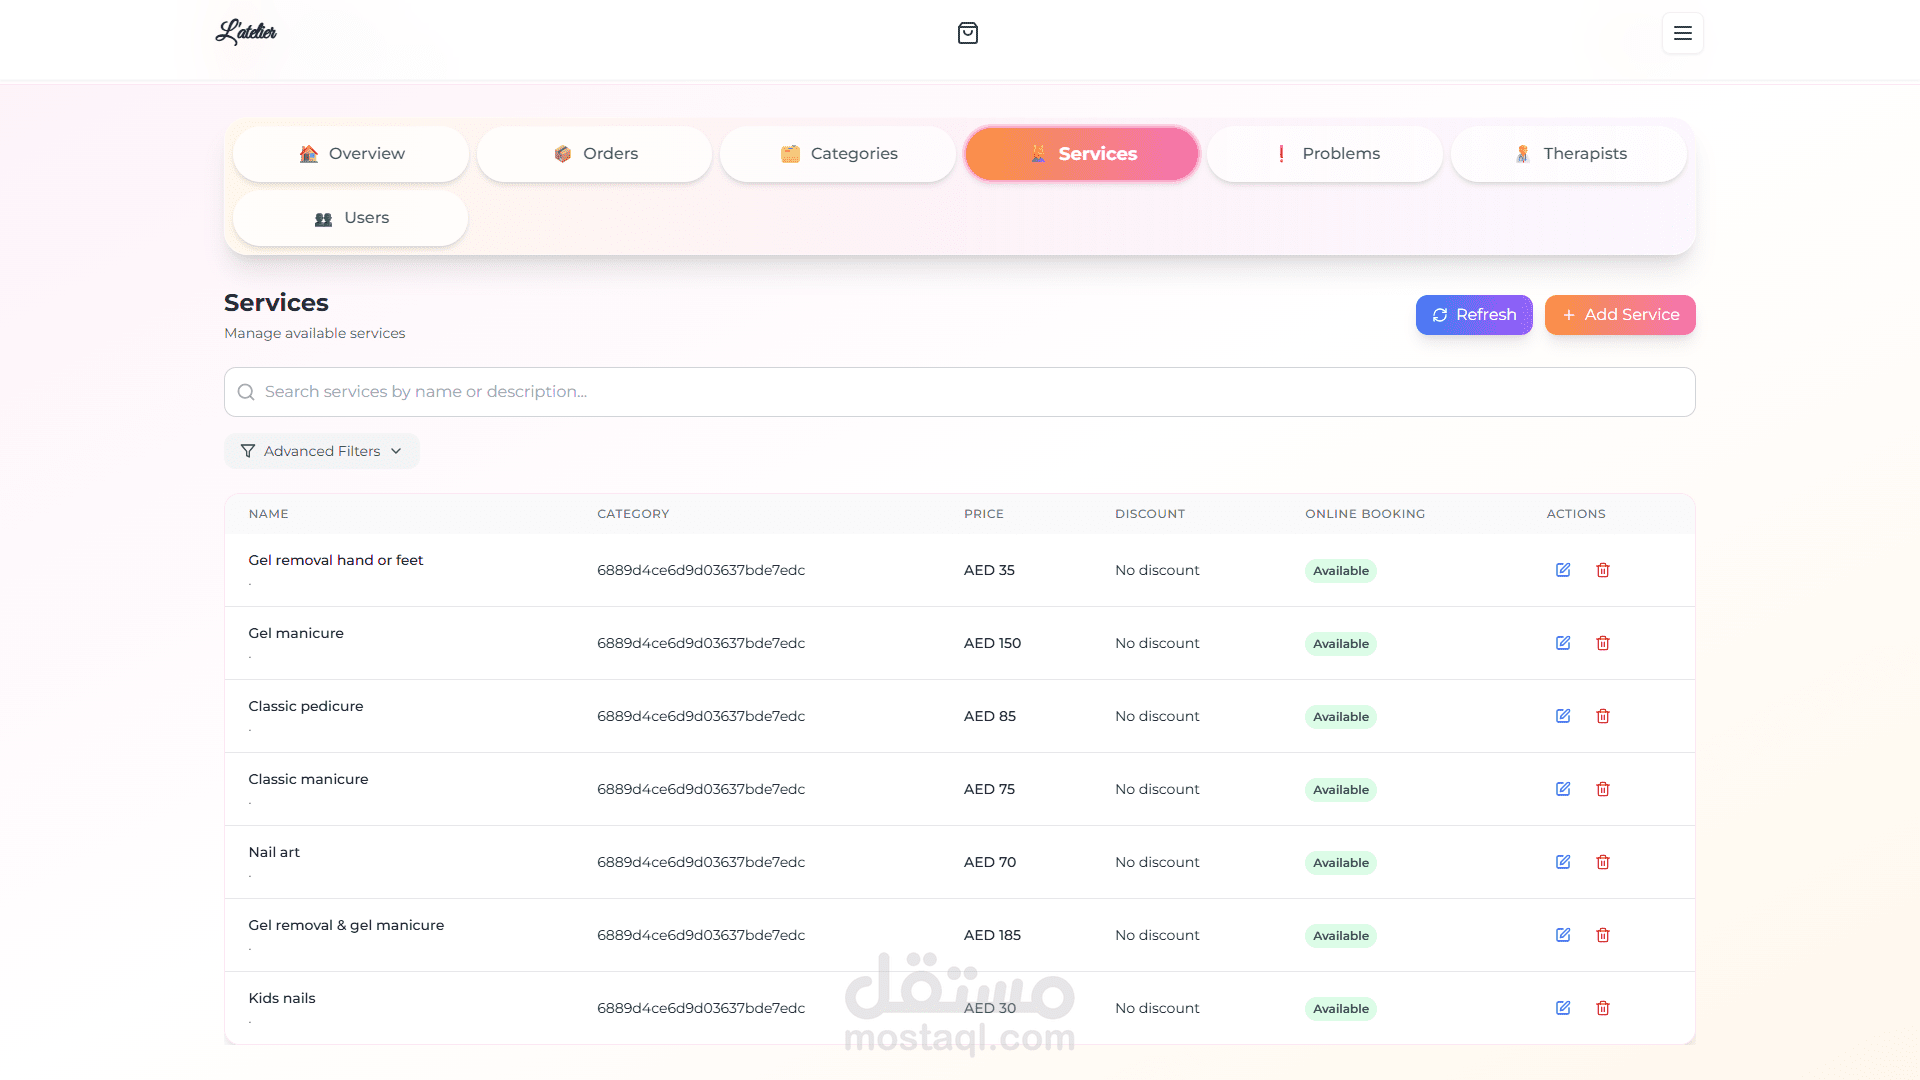Edit the Classic manicure service
Image resolution: width=1920 pixels, height=1080 pixels.
pos(1563,789)
